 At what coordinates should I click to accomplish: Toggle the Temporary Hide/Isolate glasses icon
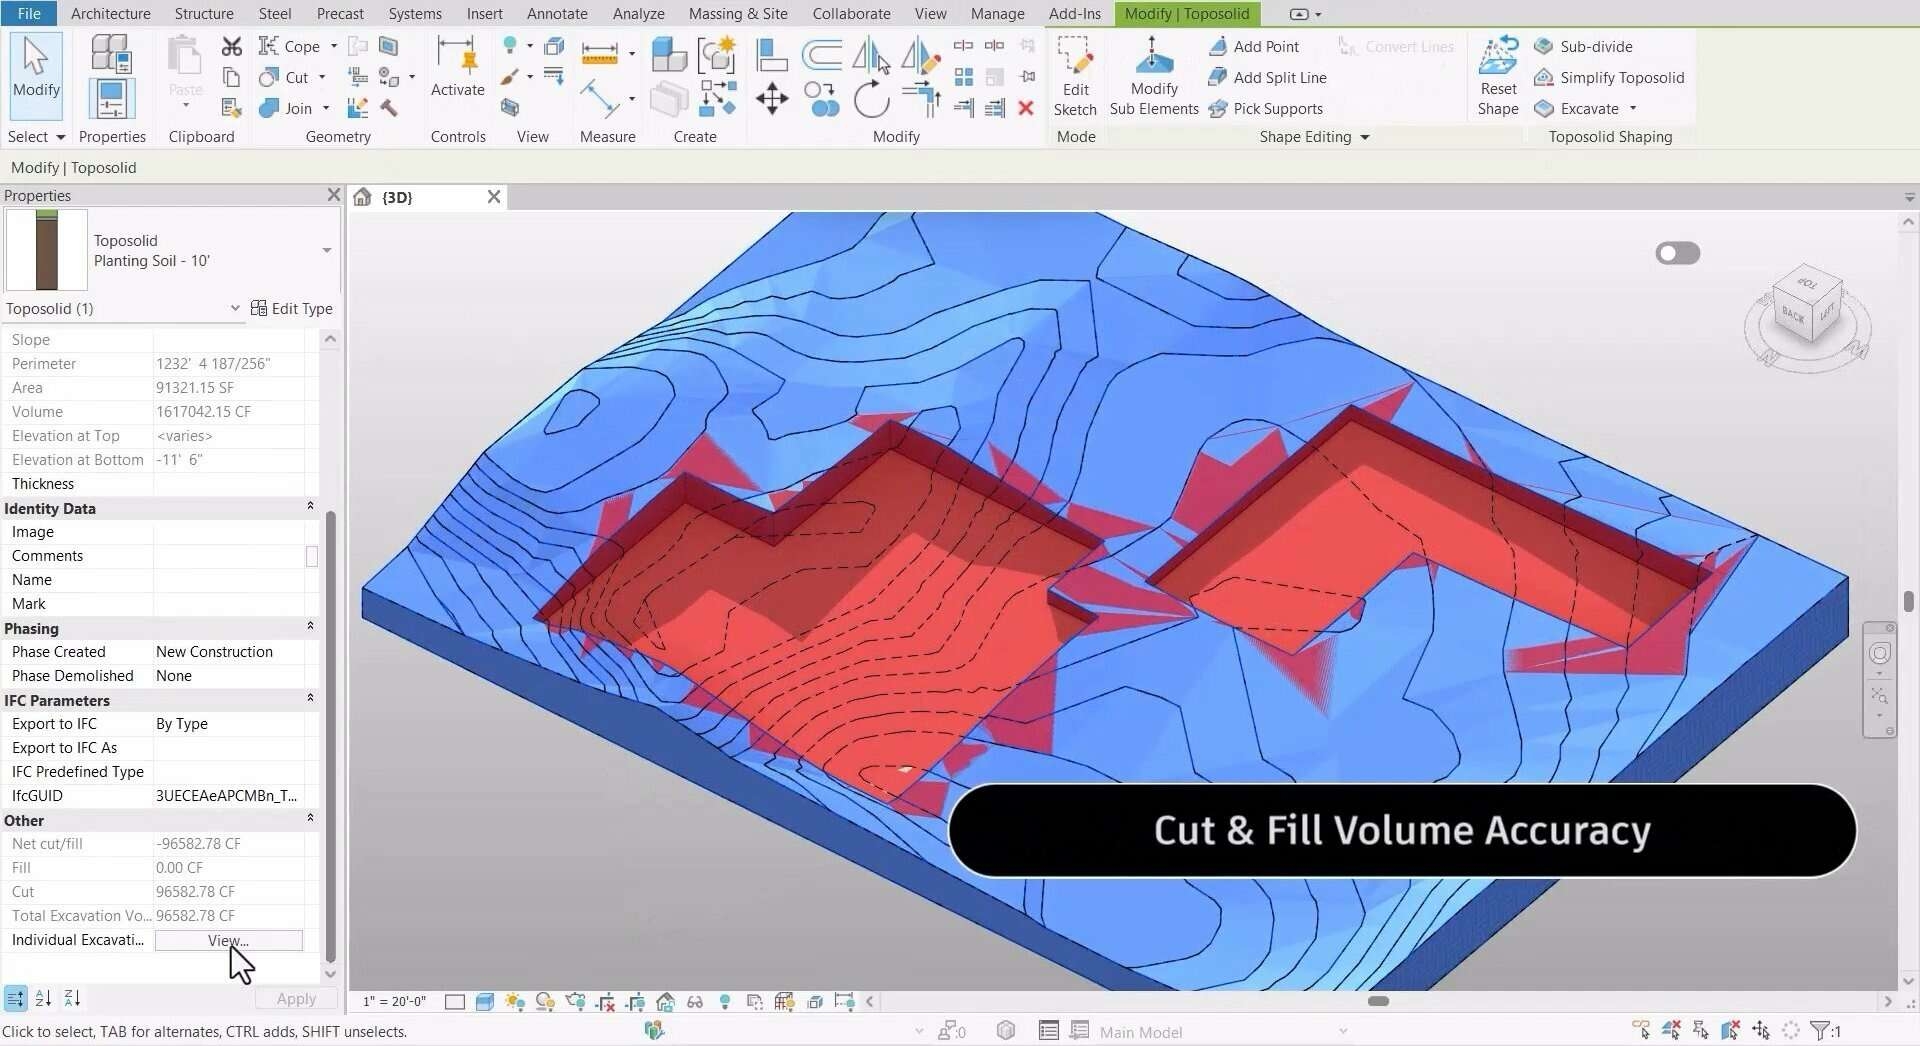pyautogui.click(x=695, y=1001)
